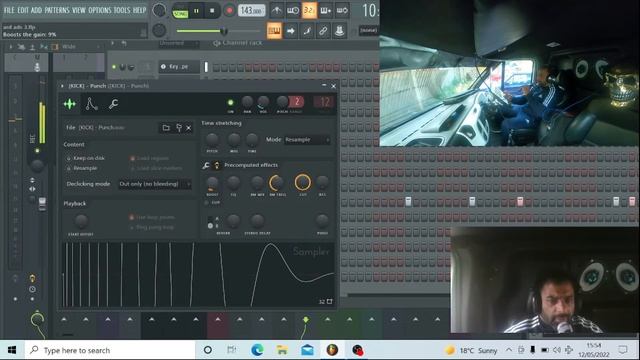Viewport: 640px width, 360px height.
Task: Stop playback in transport bar
Action: pyautogui.click(x=212, y=11)
